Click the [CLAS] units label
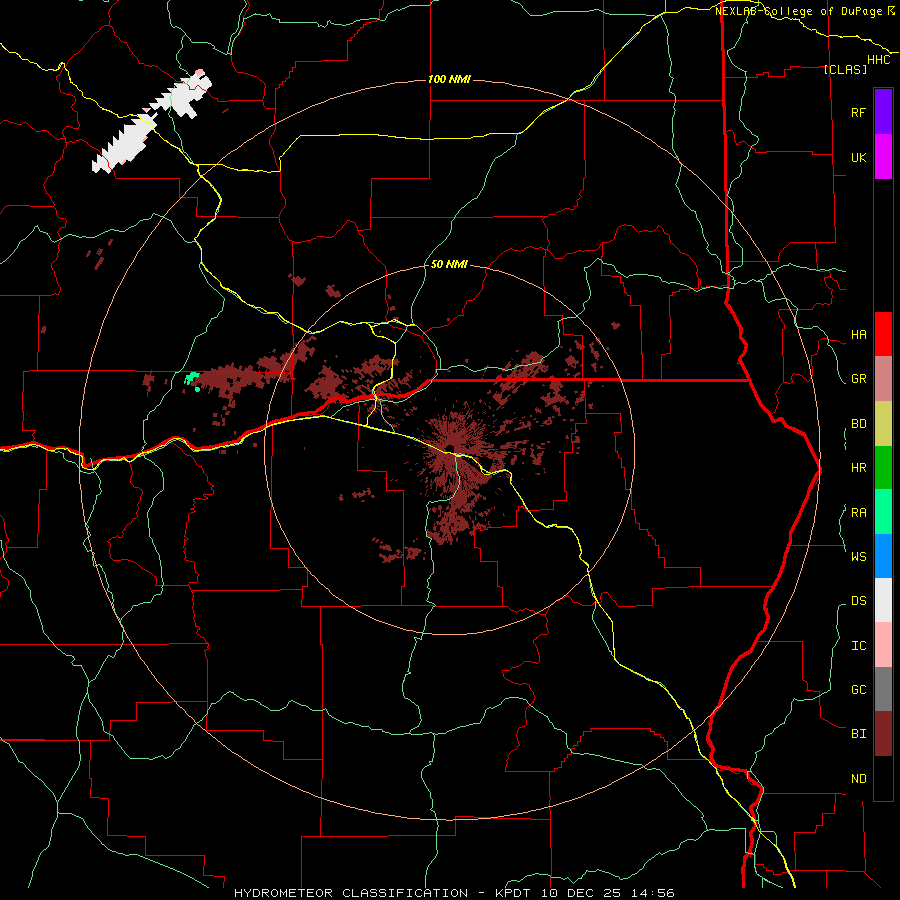900x900 pixels. tap(845, 69)
